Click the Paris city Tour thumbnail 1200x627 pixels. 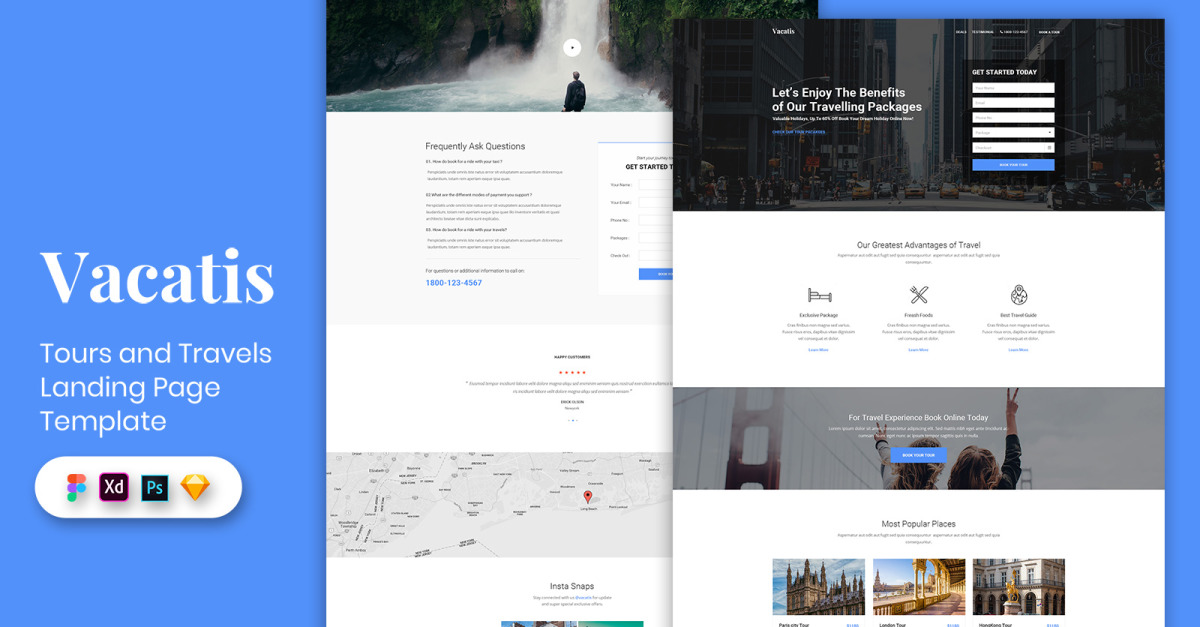pos(818,587)
